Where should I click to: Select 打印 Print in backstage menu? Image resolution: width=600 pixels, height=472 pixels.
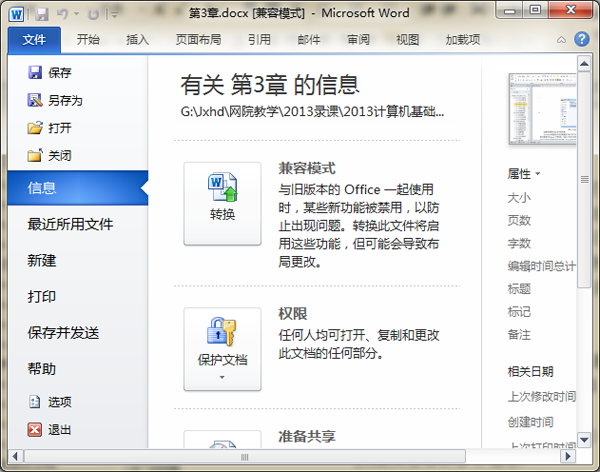click(42, 297)
